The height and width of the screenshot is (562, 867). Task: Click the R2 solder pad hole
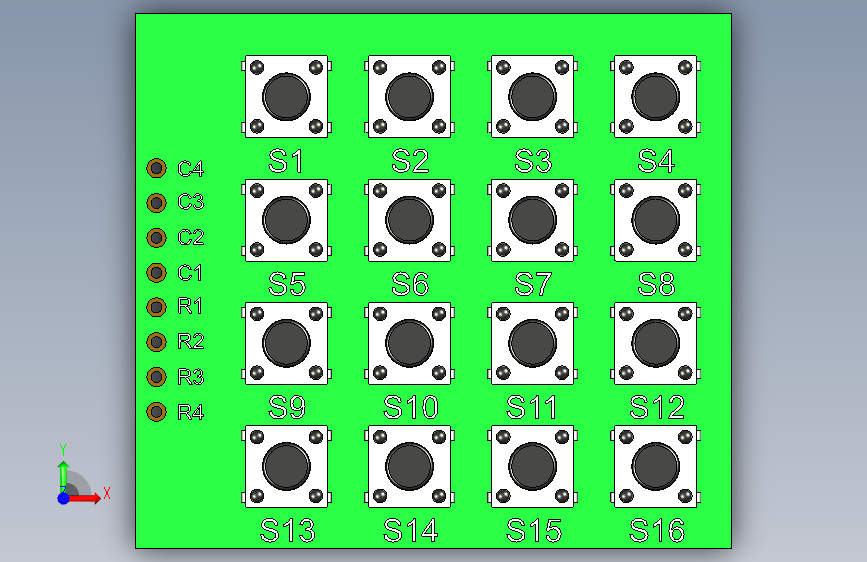click(x=156, y=342)
